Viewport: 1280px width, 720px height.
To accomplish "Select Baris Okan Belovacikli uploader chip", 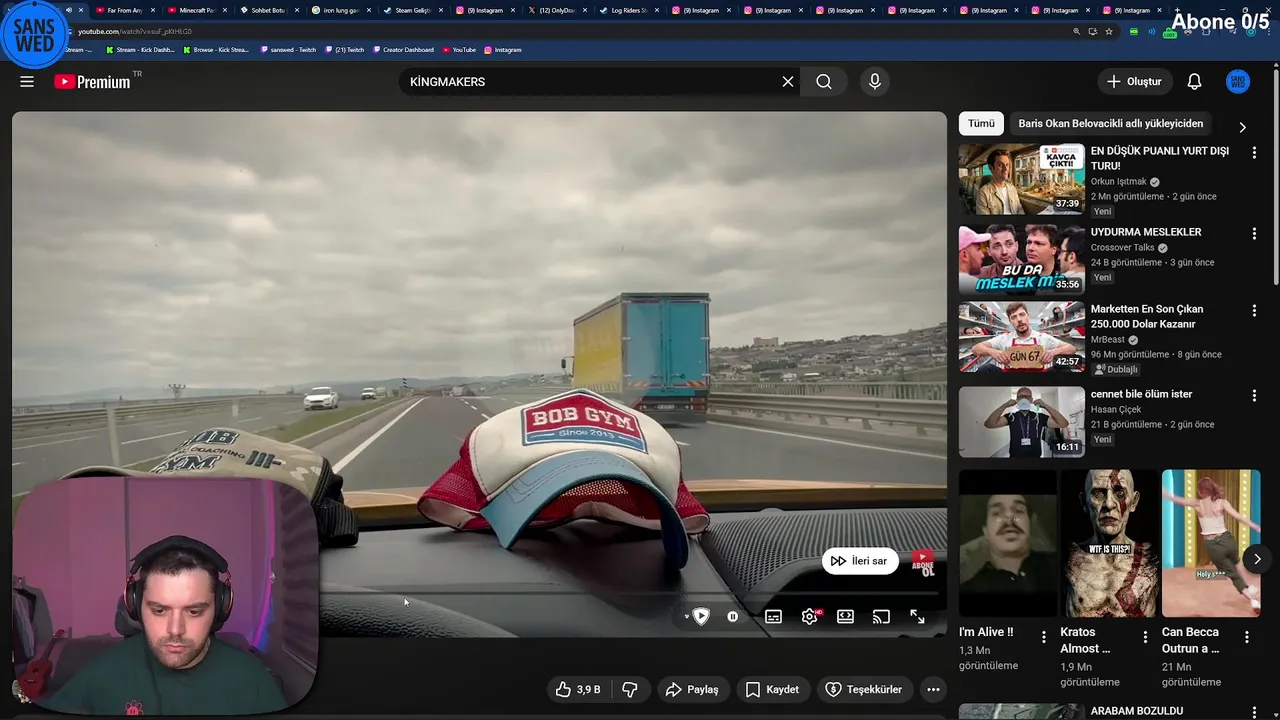I will tap(1110, 123).
